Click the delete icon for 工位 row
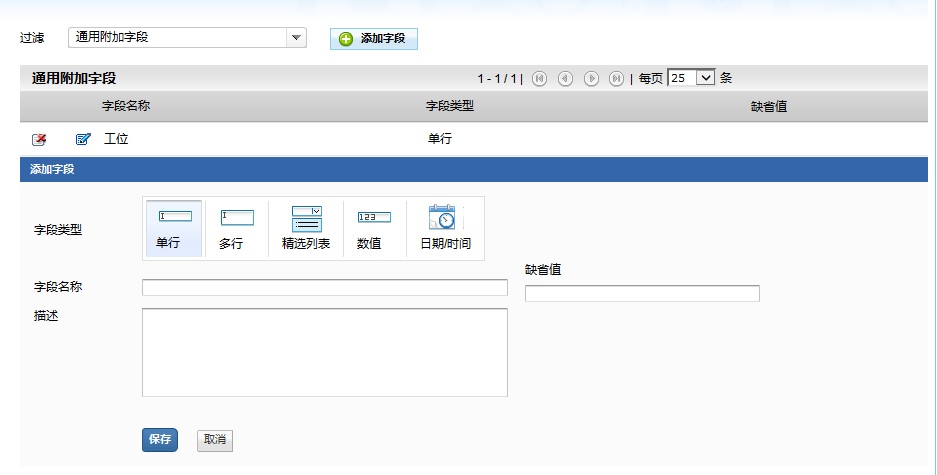 pos(39,139)
